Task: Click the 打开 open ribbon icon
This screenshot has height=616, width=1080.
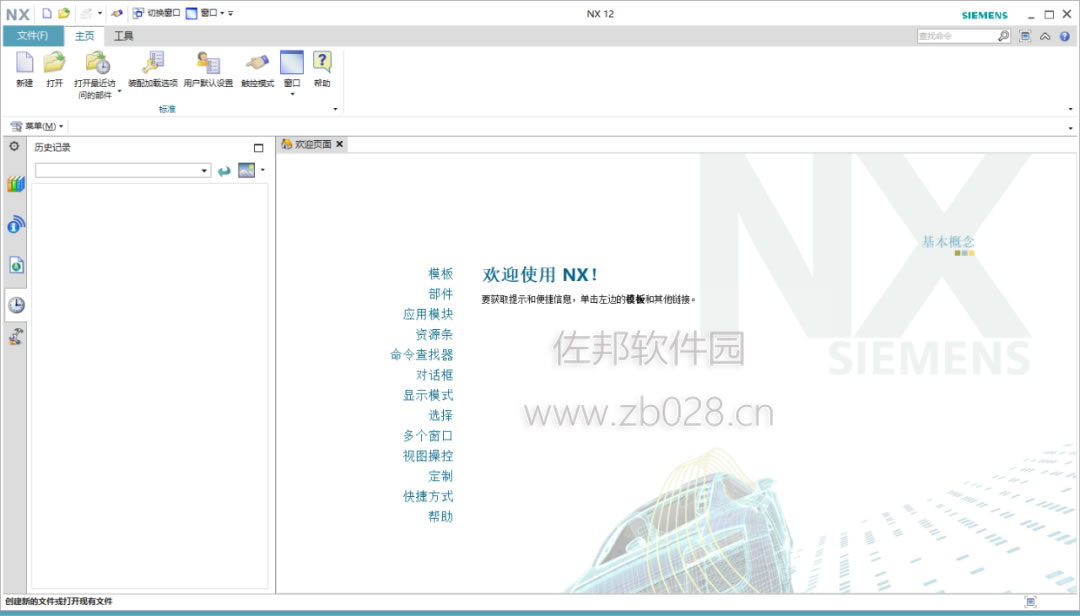Action: (x=54, y=69)
